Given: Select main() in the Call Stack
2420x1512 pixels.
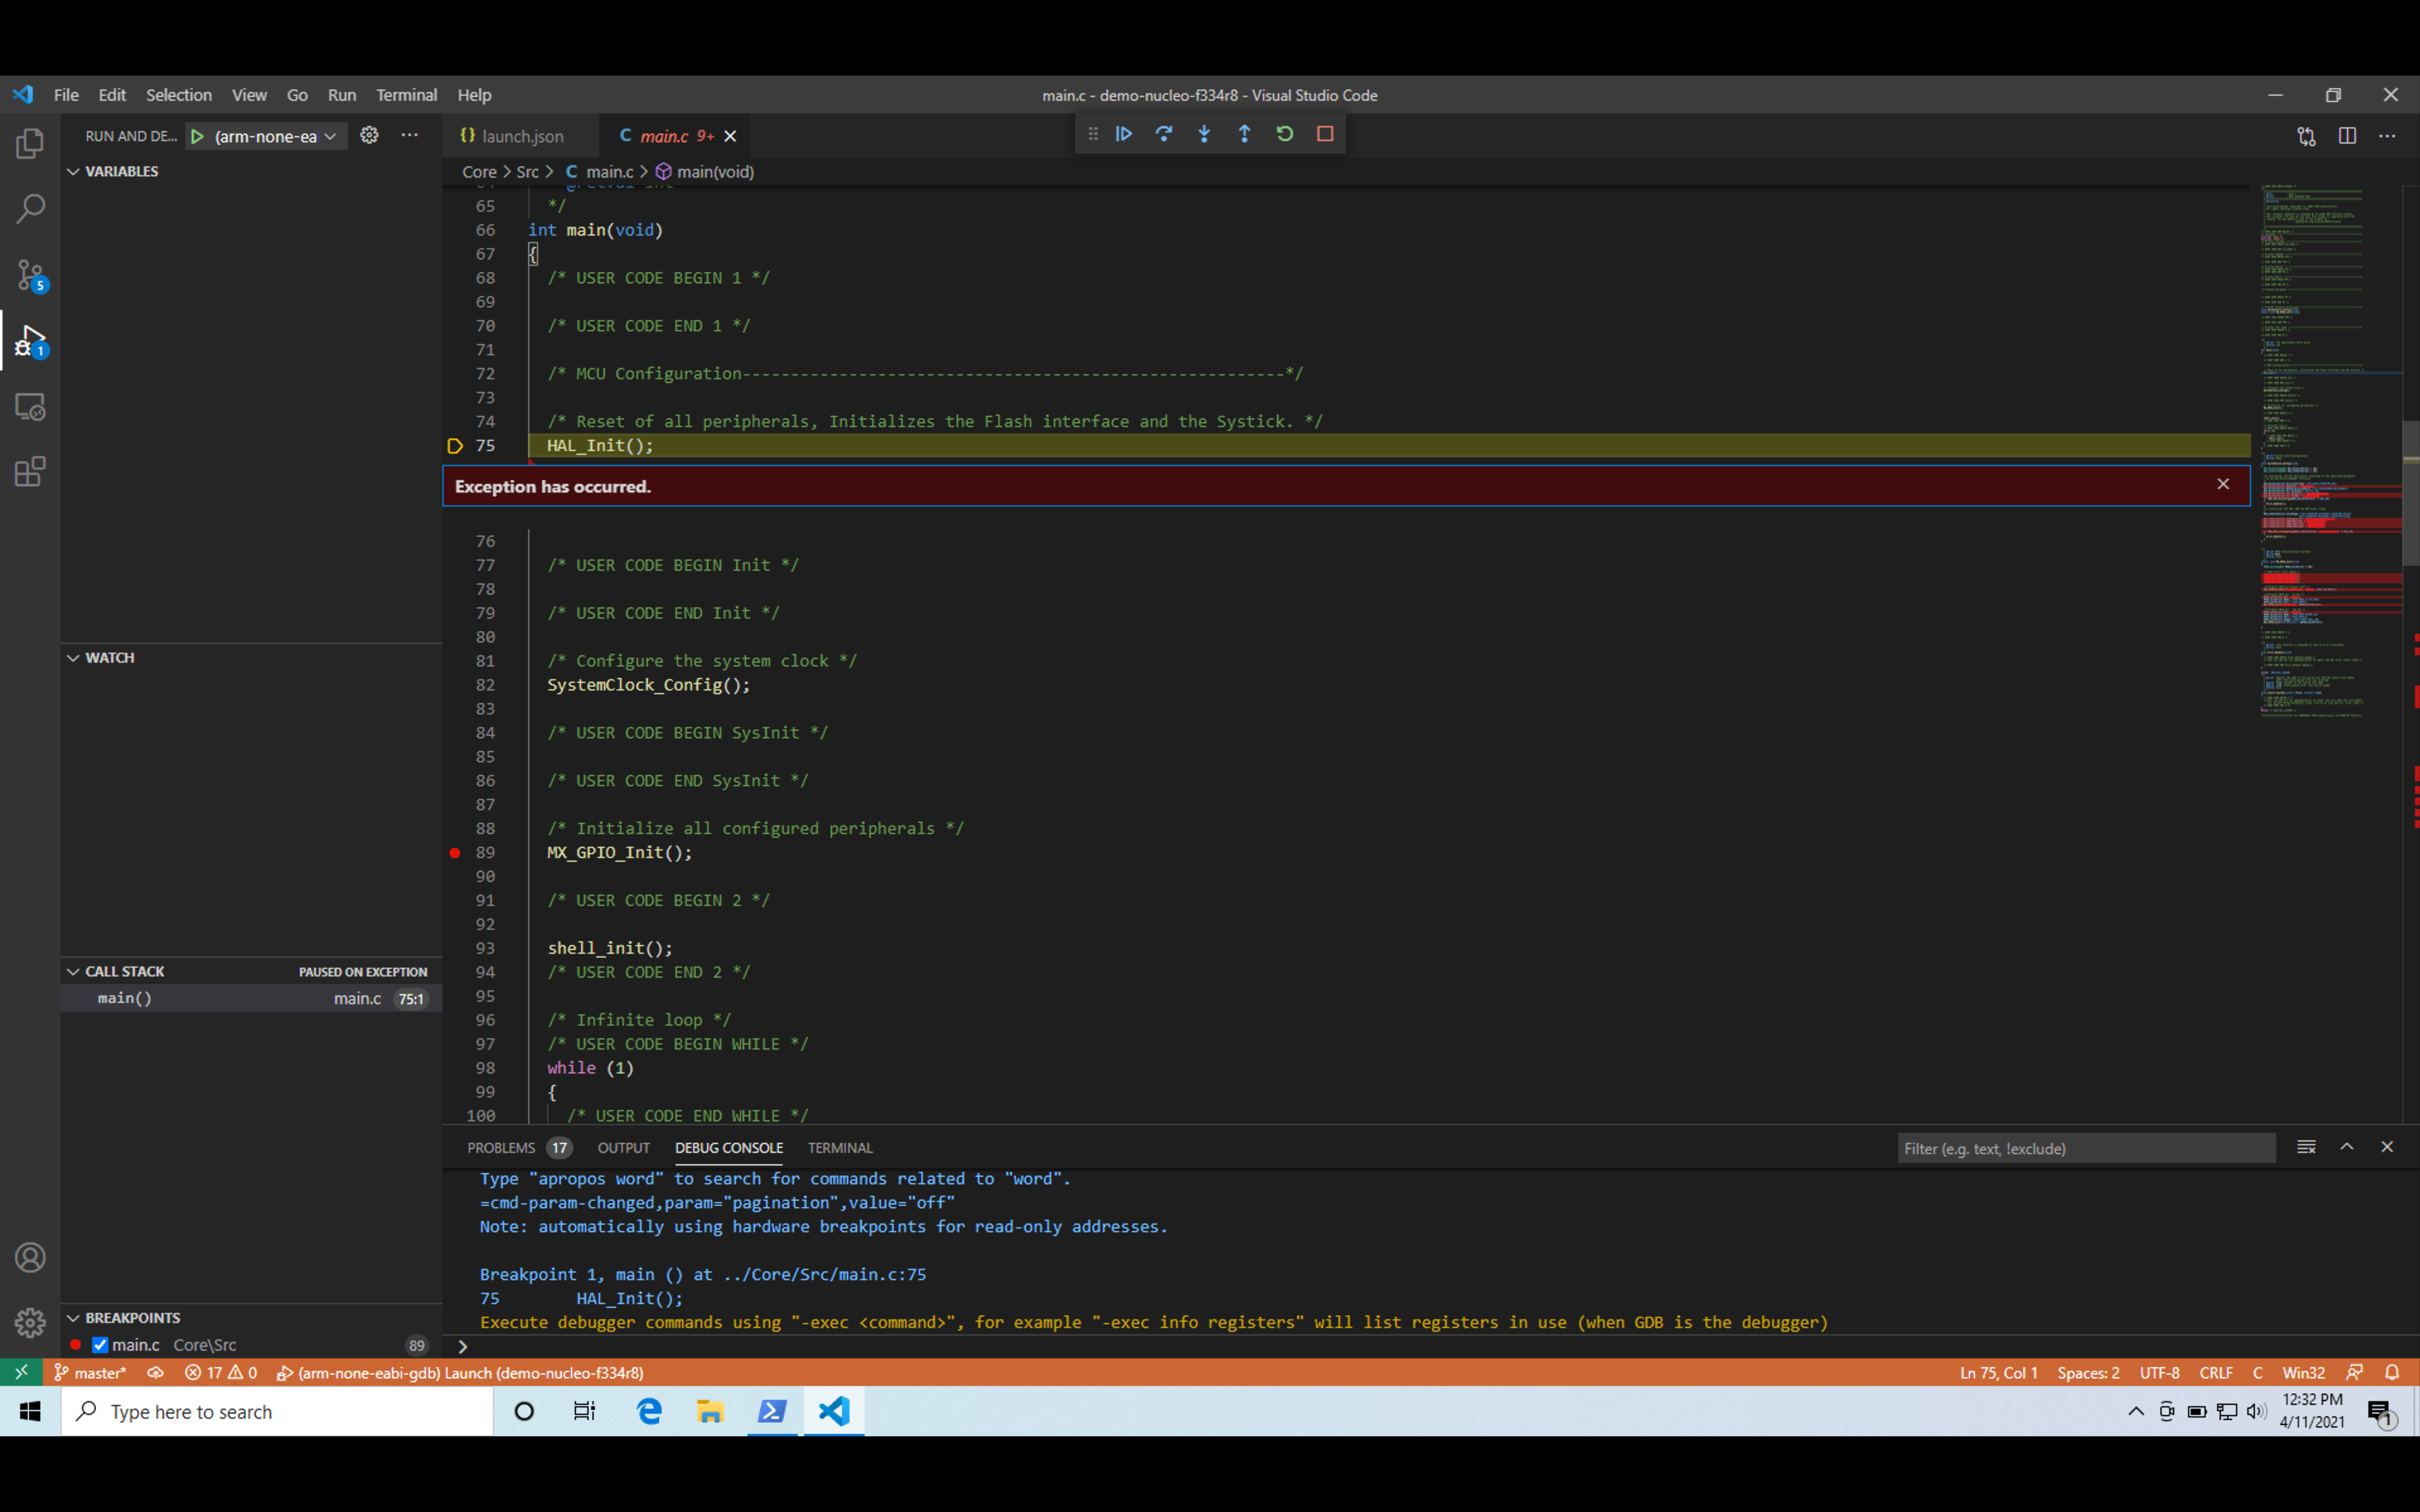Looking at the screenshot, I should pyautogui.click(x=124, y=997).
